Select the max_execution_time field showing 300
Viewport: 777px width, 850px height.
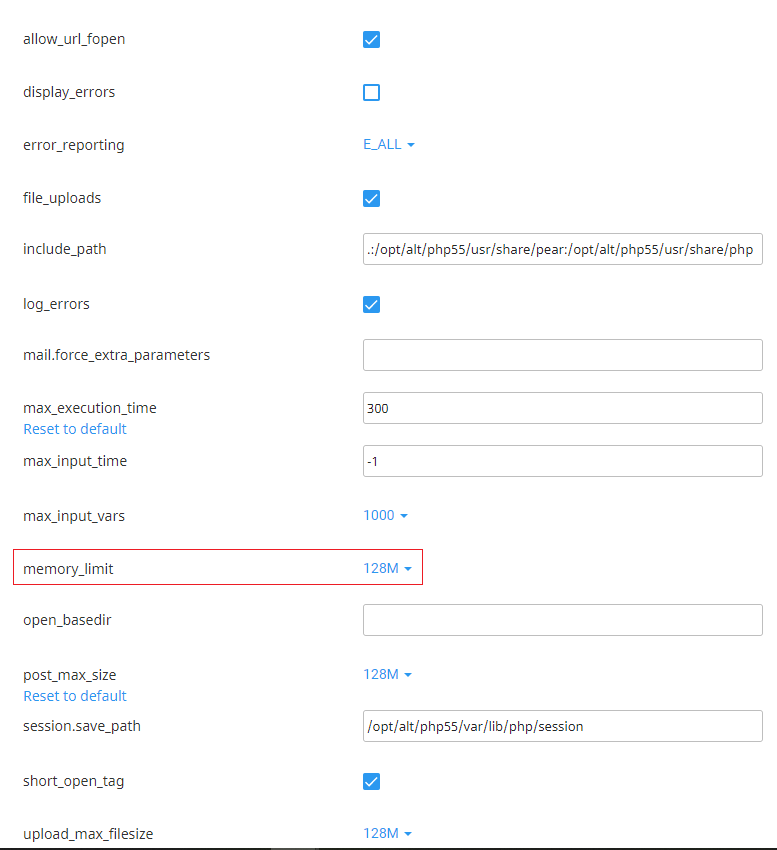coord(563,408)
